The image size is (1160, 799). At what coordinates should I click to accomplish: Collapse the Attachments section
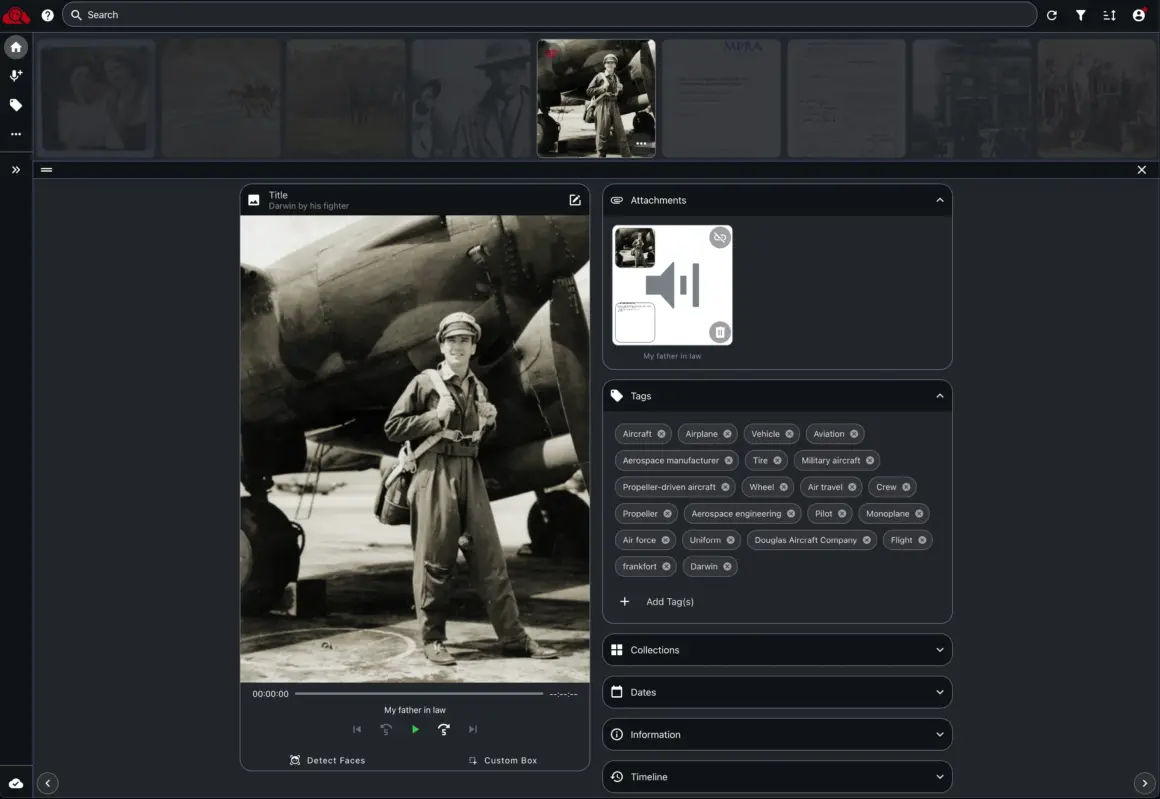point(940,200)
